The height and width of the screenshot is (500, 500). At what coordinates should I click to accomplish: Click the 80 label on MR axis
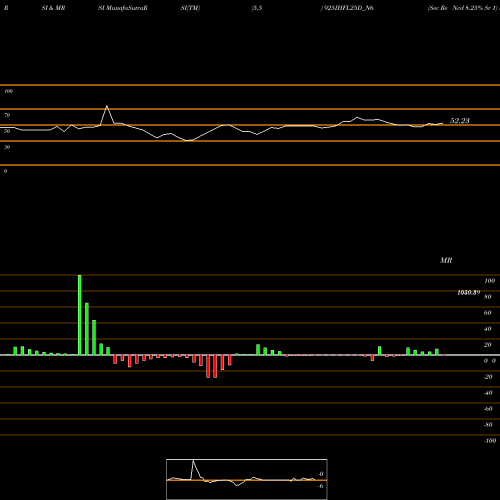point(488,297)
